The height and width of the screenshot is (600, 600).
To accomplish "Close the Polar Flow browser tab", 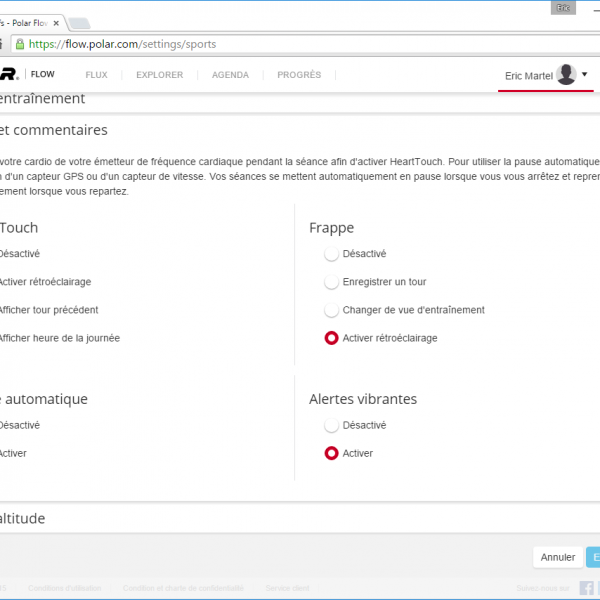I will [x=55, y=22].
